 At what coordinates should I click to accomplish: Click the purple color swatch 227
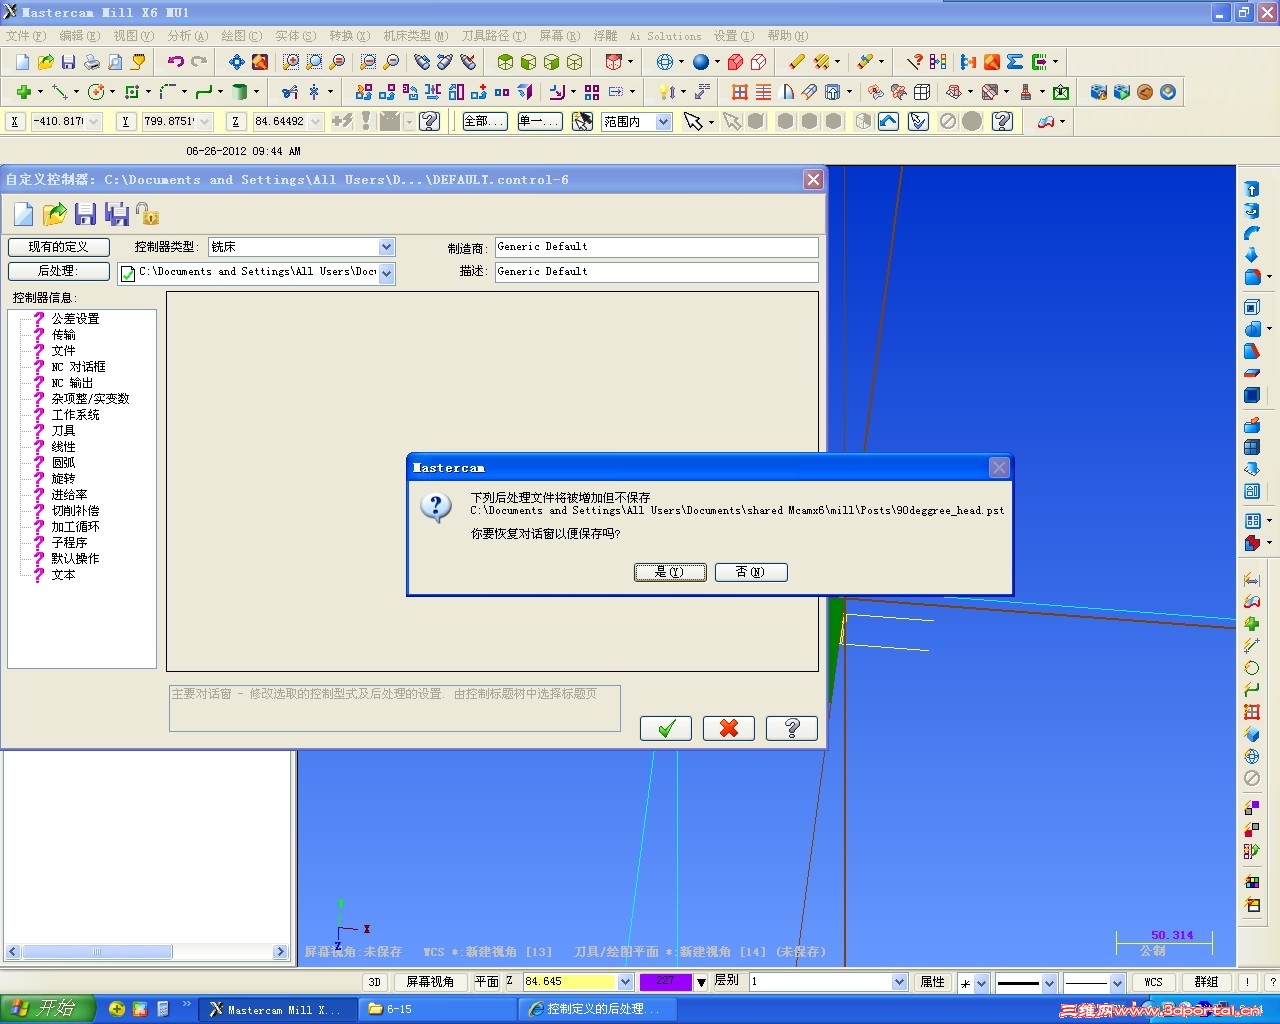coord(665,982)
